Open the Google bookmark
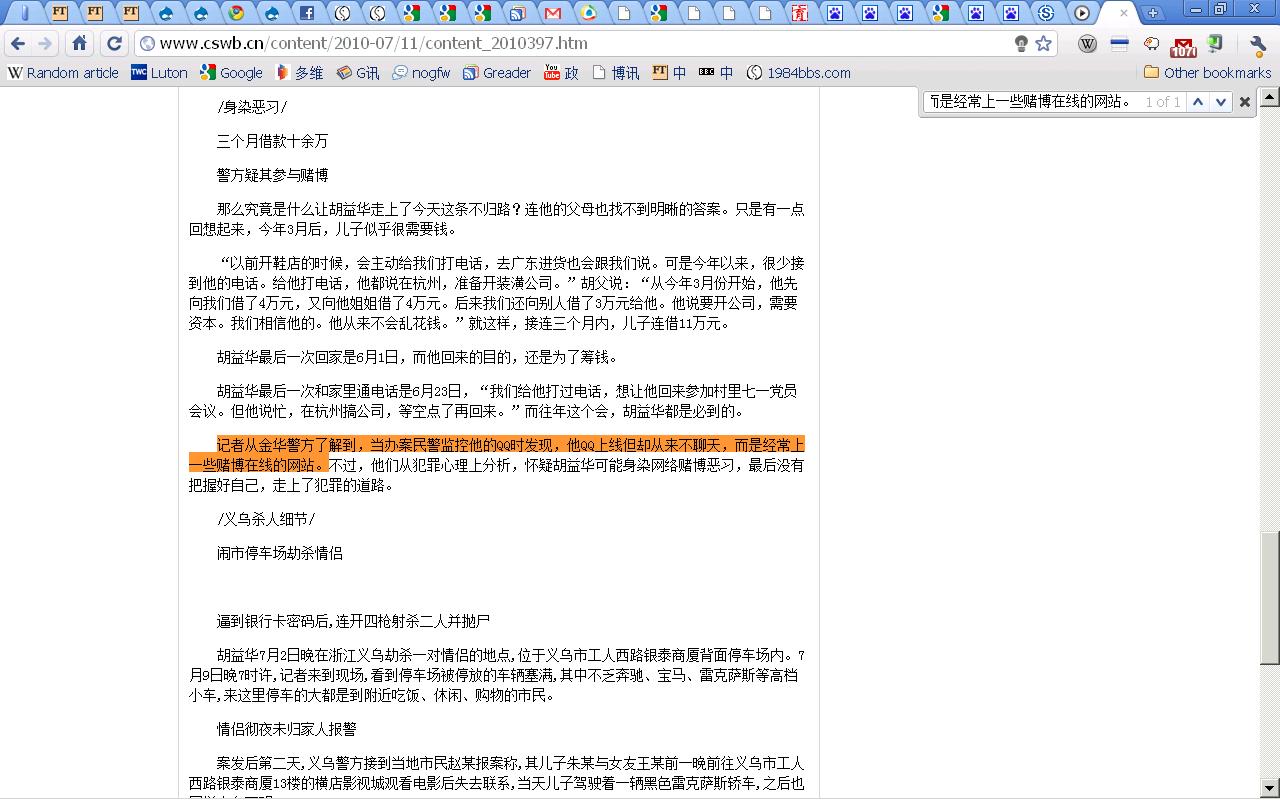Screen dimensions: 1280x800 (231, 73)
